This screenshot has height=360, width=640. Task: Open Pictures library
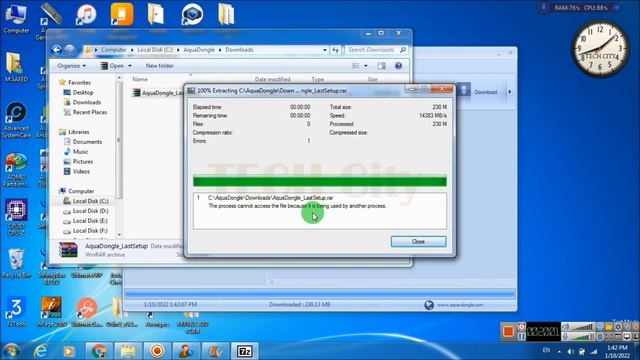[82, 162]
